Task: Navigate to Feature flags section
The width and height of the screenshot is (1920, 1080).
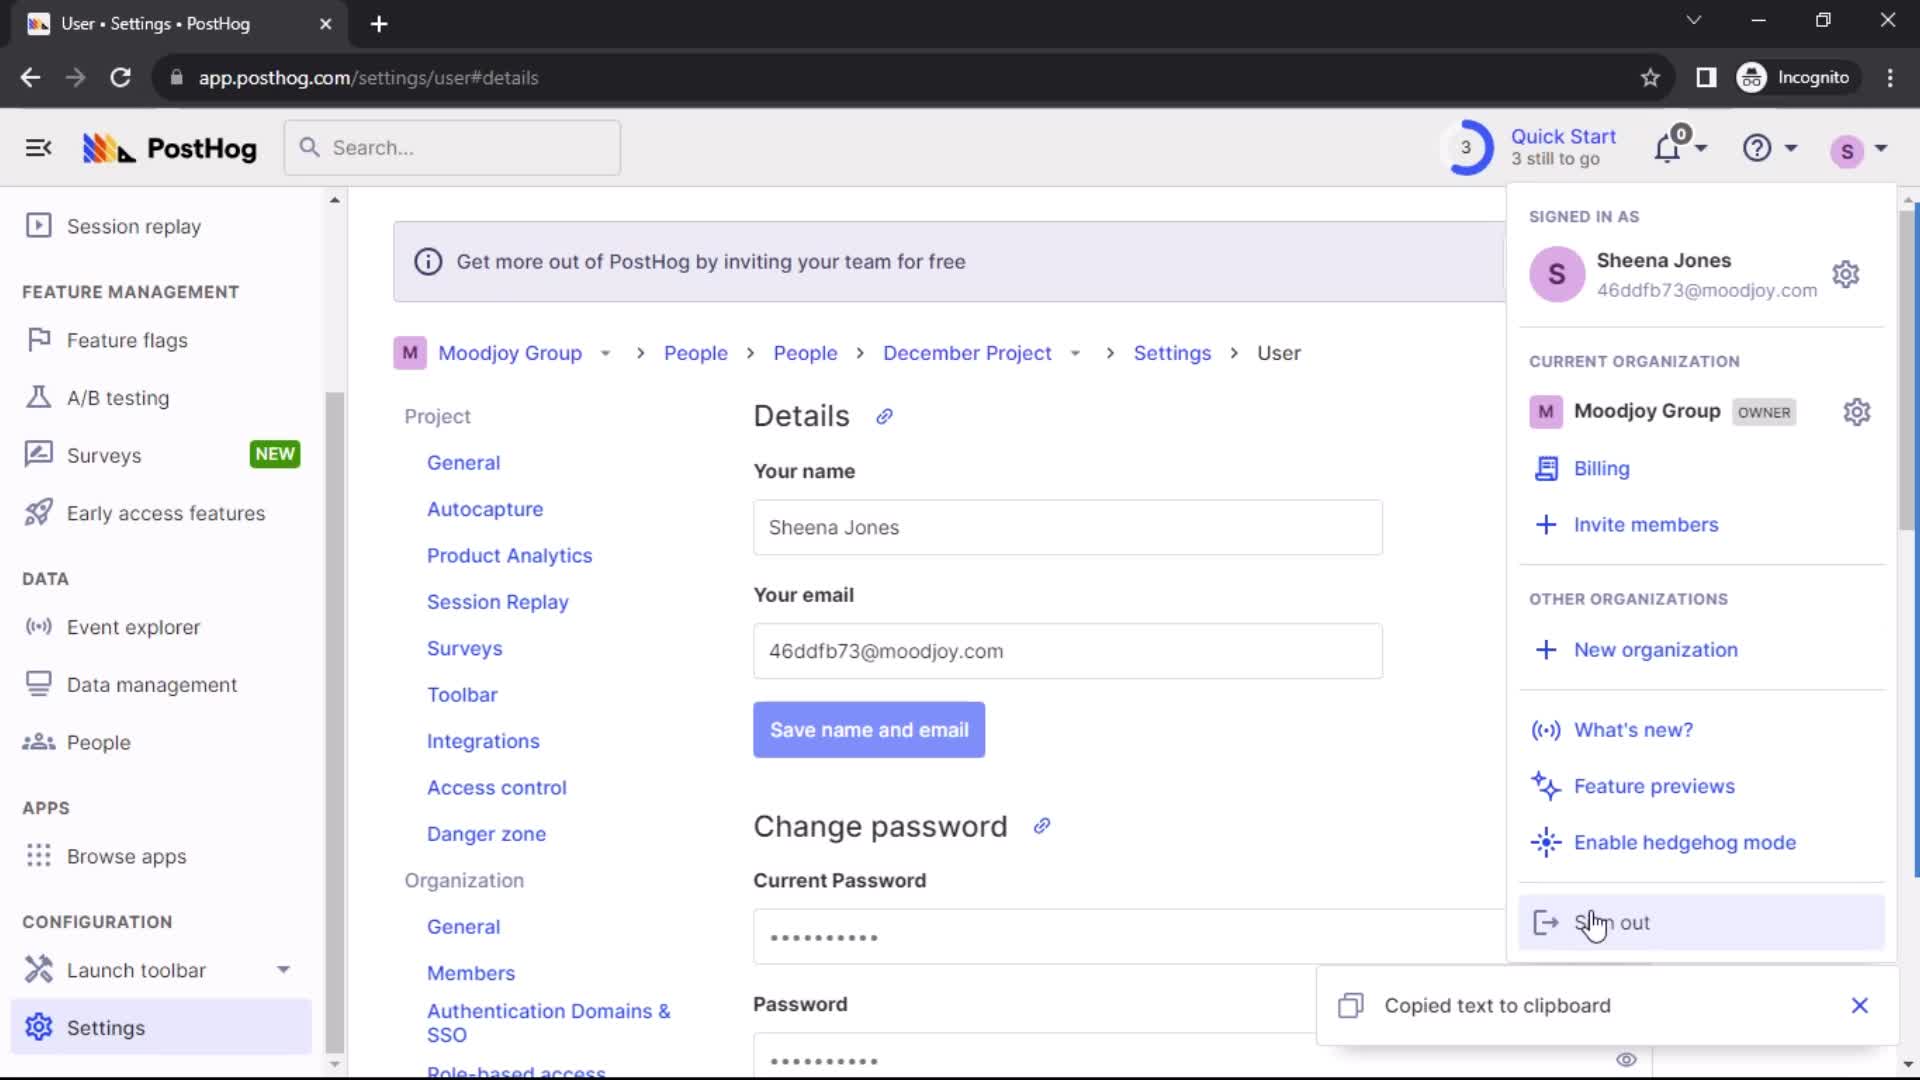Action: (128, 340)
